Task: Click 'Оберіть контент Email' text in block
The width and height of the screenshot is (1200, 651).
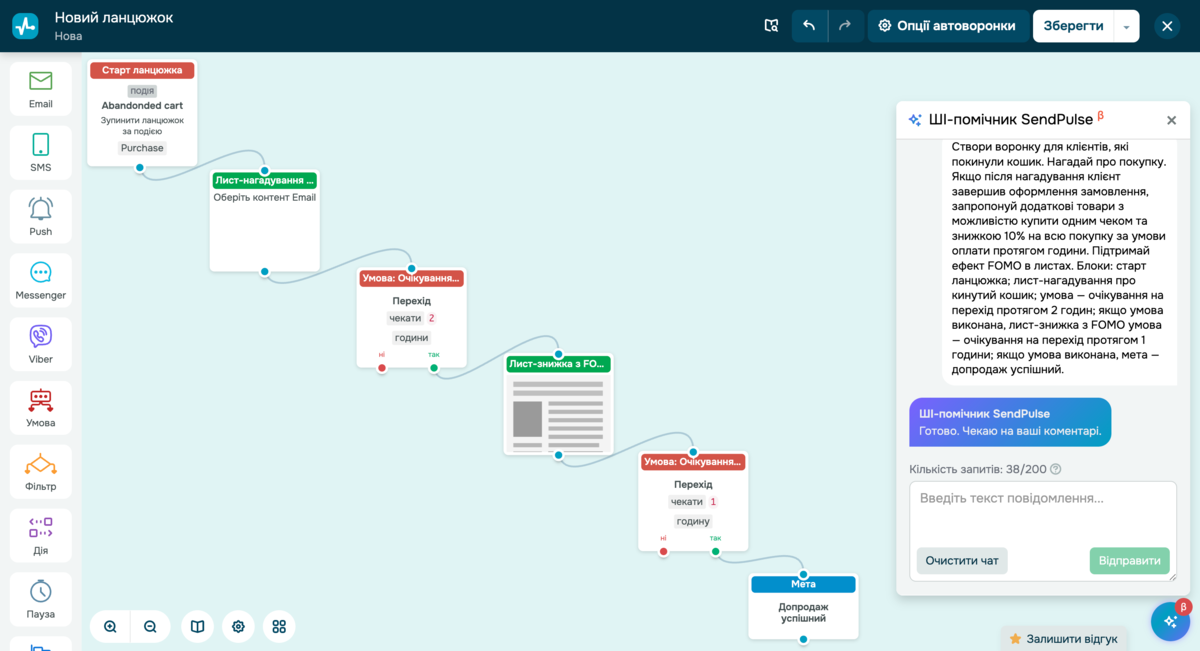Action: 265,198
